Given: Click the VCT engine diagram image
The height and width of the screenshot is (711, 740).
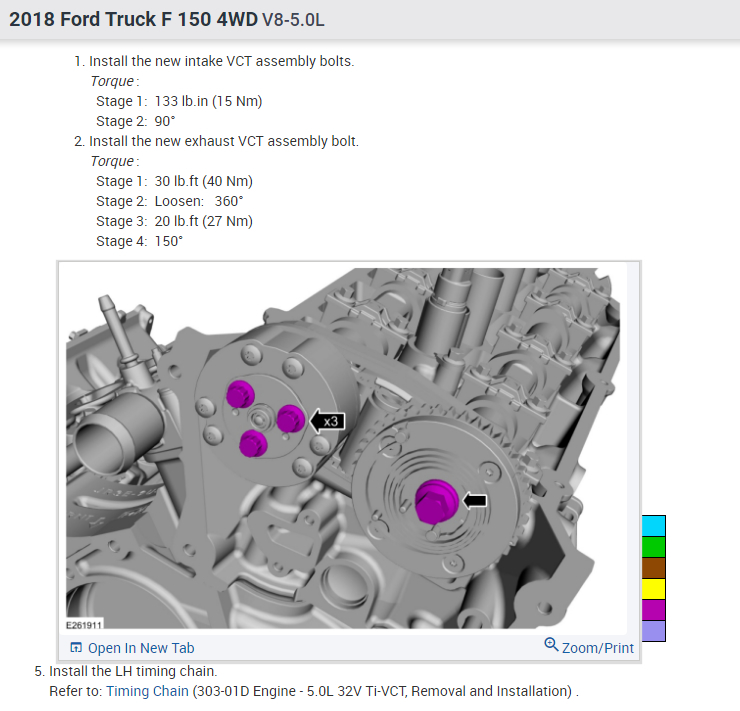Looking at the screenshot, I should point(343,448).
